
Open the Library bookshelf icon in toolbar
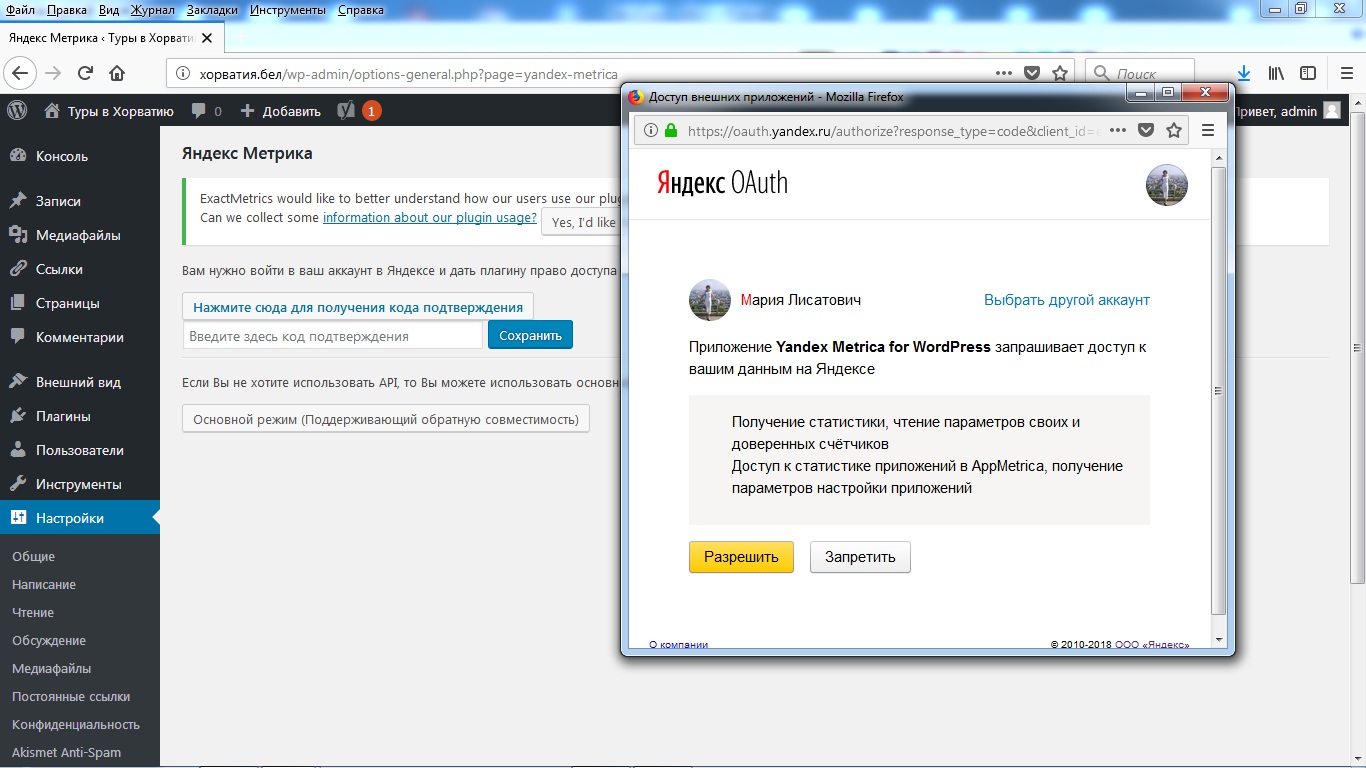coord(1276,73)
